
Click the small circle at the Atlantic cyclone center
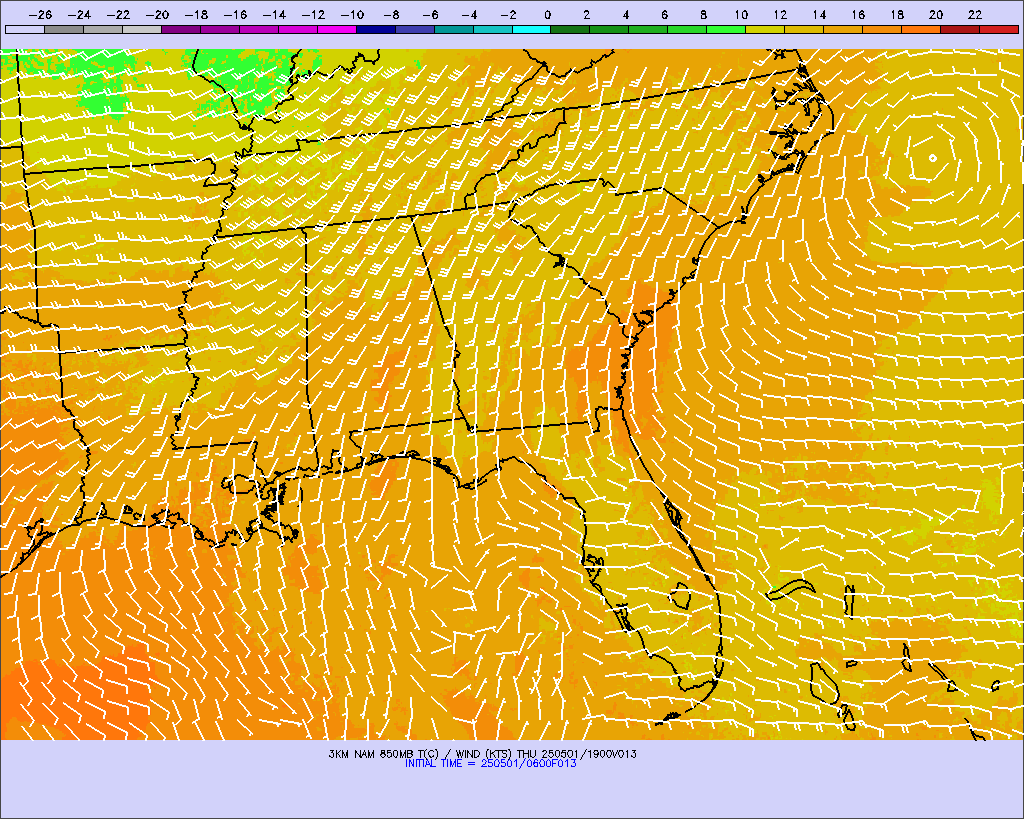[933, 158]
